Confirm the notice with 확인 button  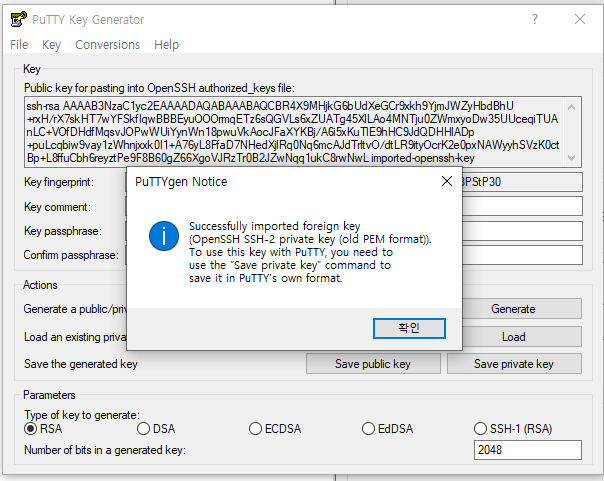pyautogui.click(x=409, y=328)
